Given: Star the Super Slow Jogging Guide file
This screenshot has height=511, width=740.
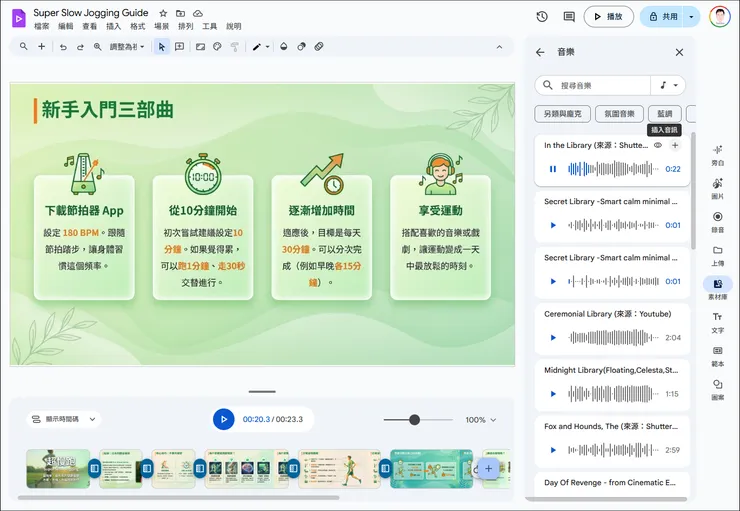Looking at the screenshot, I should (163, 13).
